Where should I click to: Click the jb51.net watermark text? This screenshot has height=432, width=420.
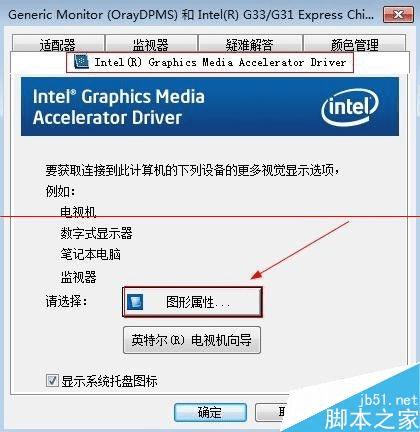pyautogui.click(x=389, y=400)
